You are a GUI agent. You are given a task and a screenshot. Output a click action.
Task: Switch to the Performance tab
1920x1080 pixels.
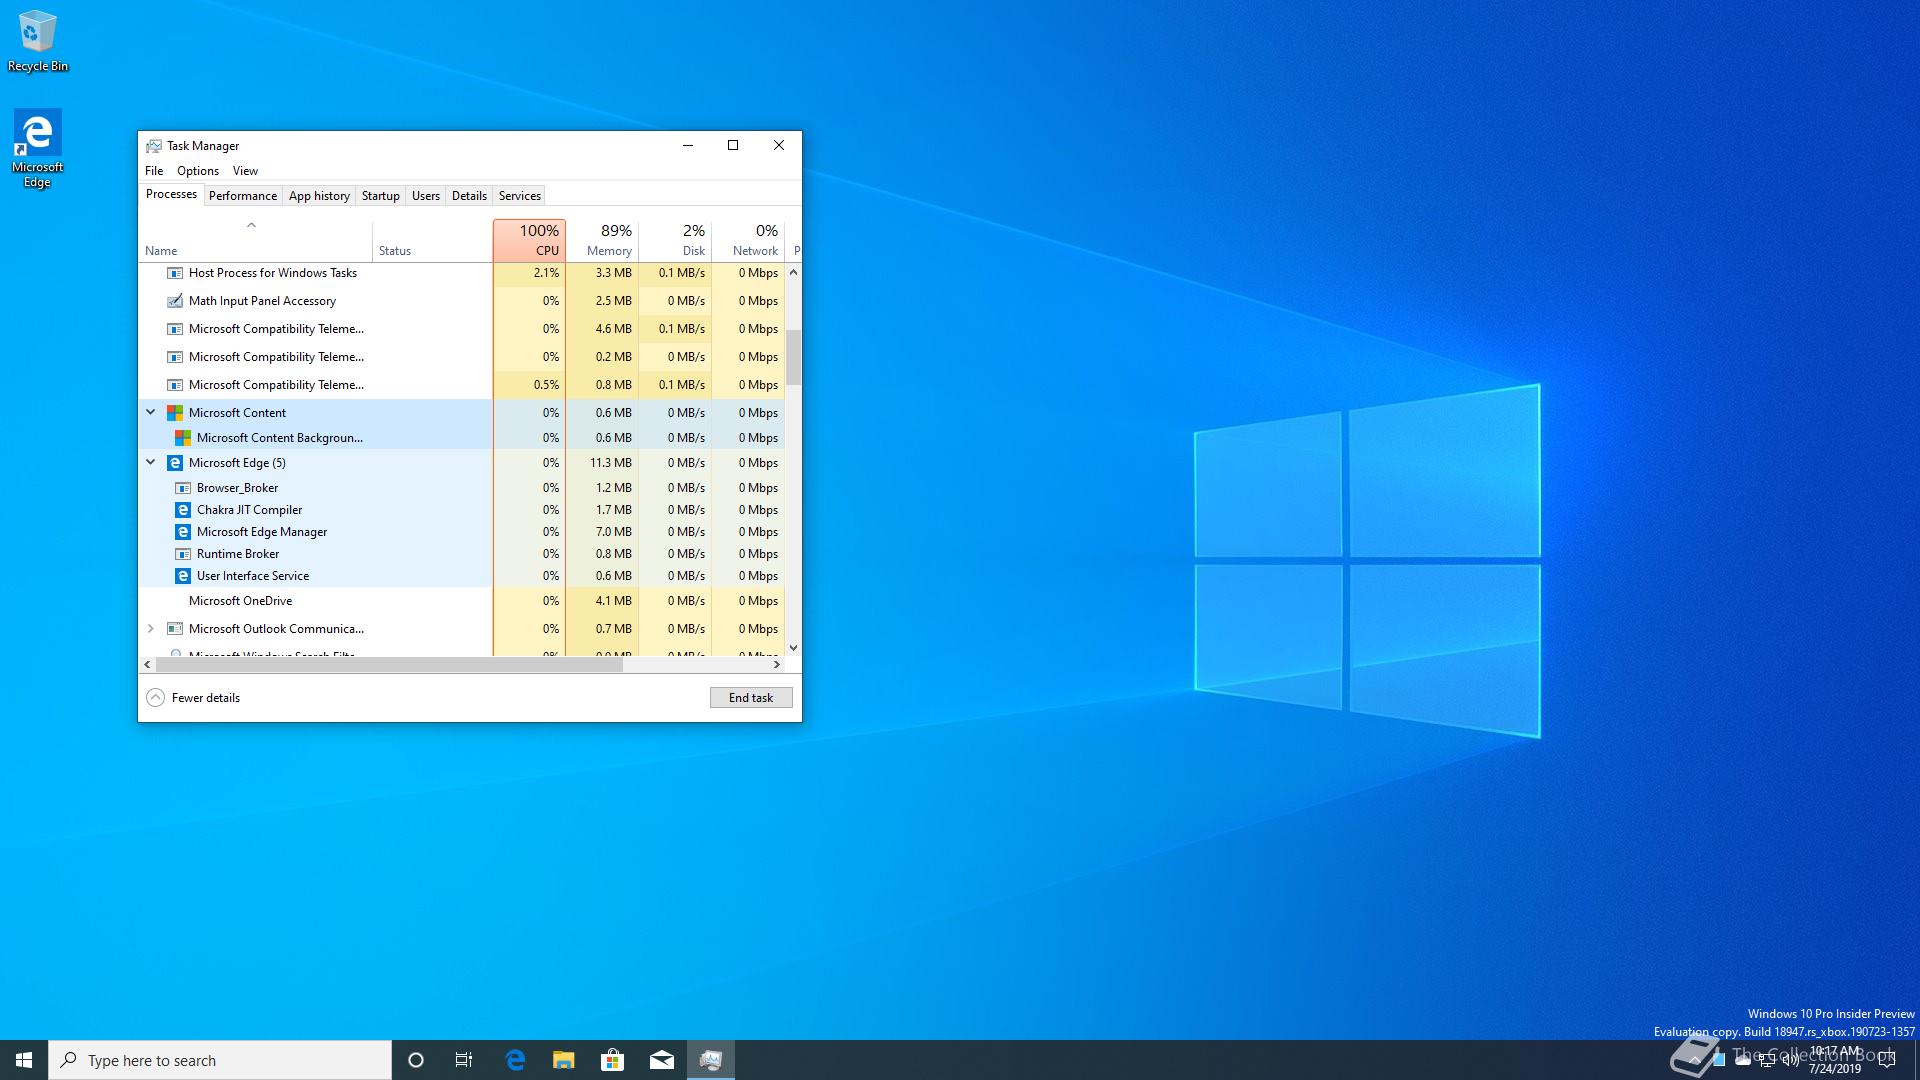[243, 196]
